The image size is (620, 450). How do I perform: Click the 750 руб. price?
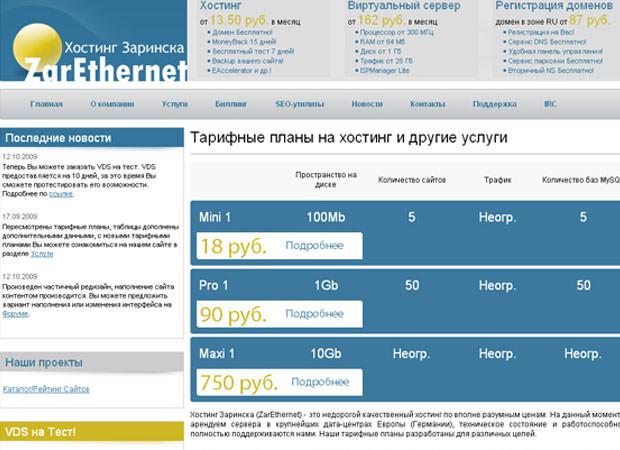pyautogui.click(x=239, y=382)
